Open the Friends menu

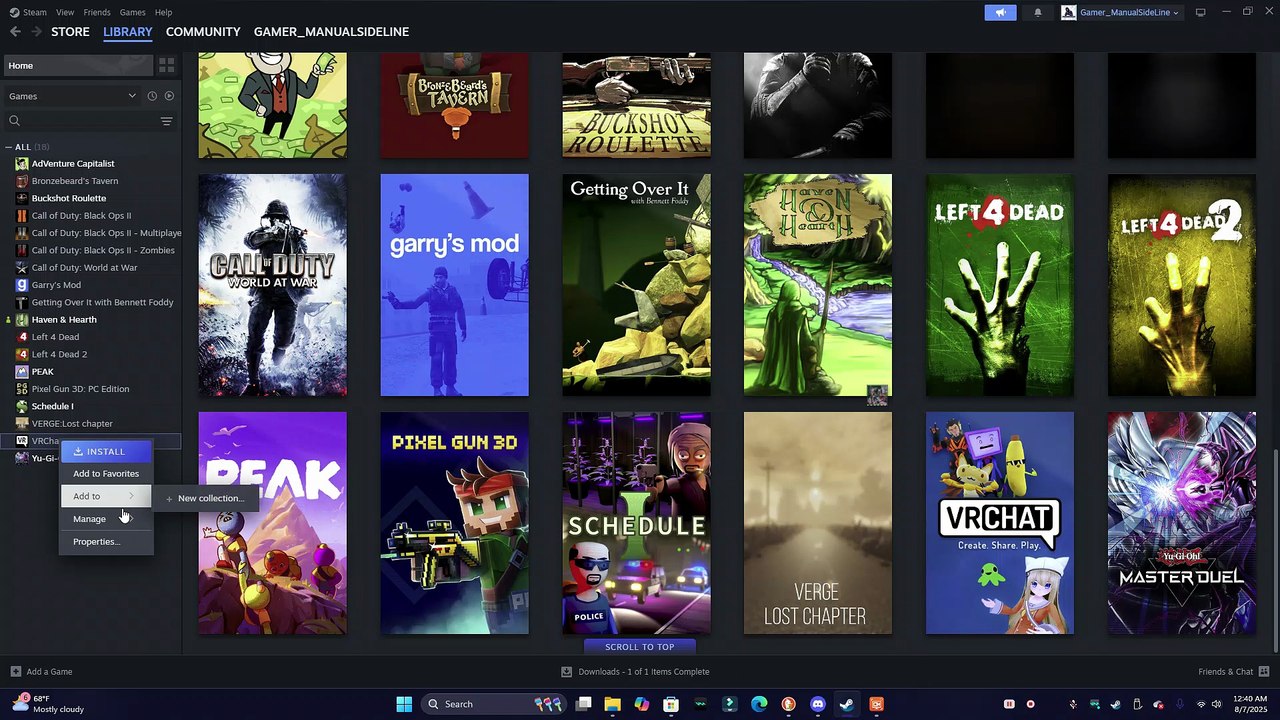coord(97,12)
